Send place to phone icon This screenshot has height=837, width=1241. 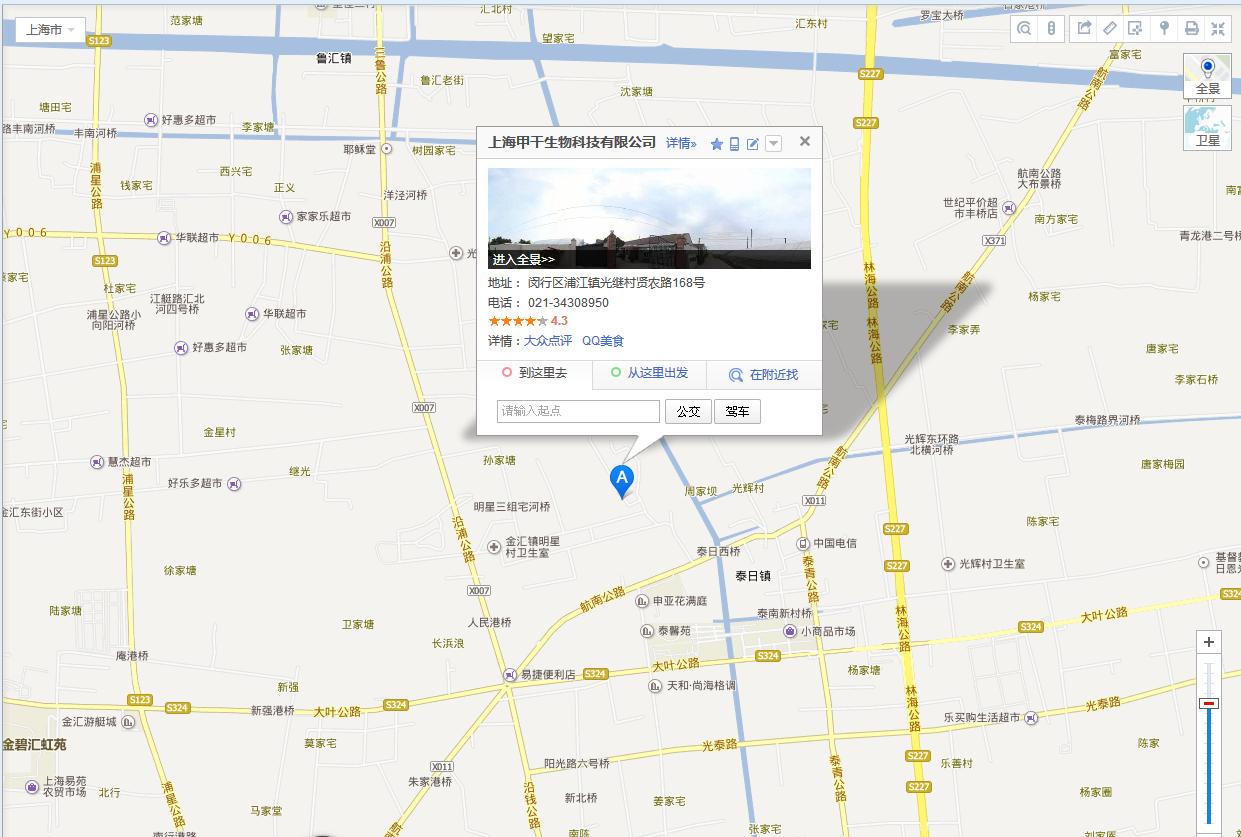click(x=735, y=144)
